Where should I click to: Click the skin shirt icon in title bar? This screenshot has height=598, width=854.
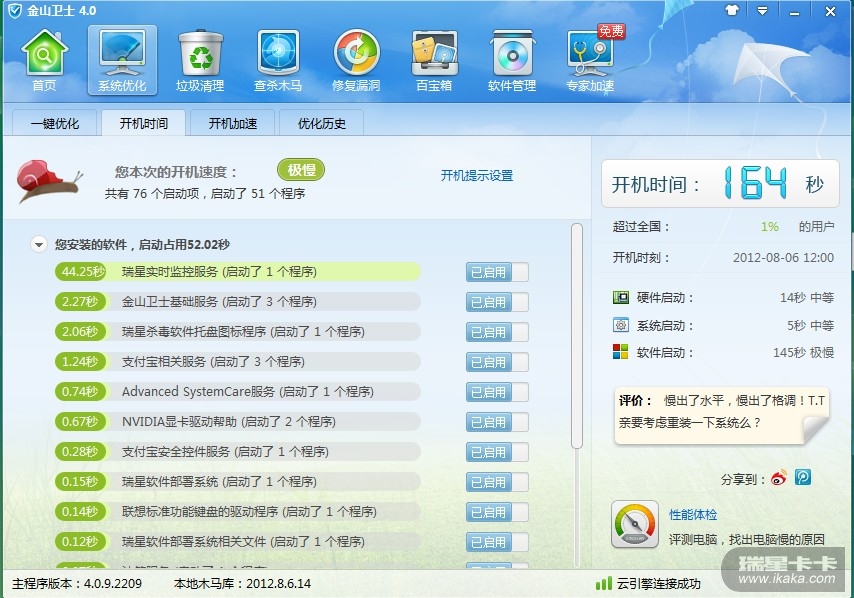(731, 10)
